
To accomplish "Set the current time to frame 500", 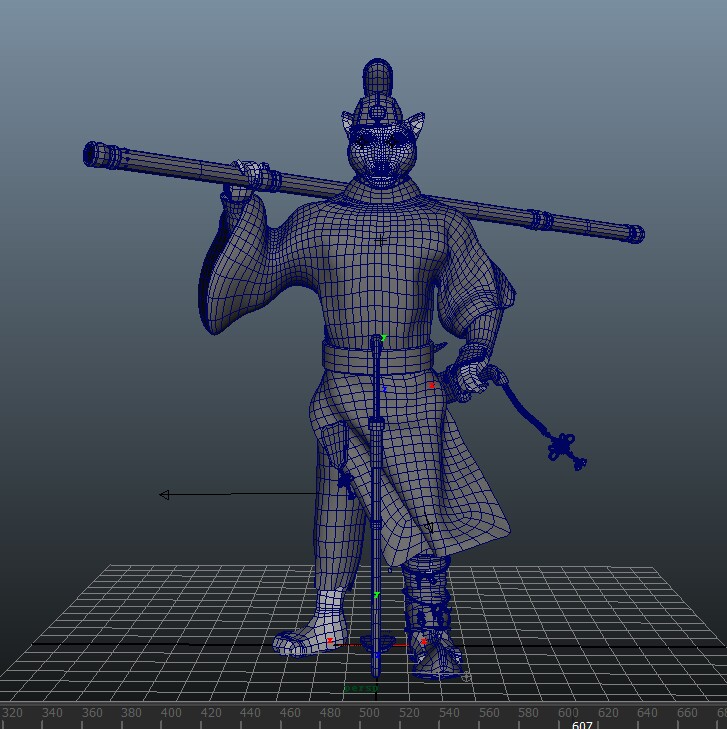I will pos(369,713).
